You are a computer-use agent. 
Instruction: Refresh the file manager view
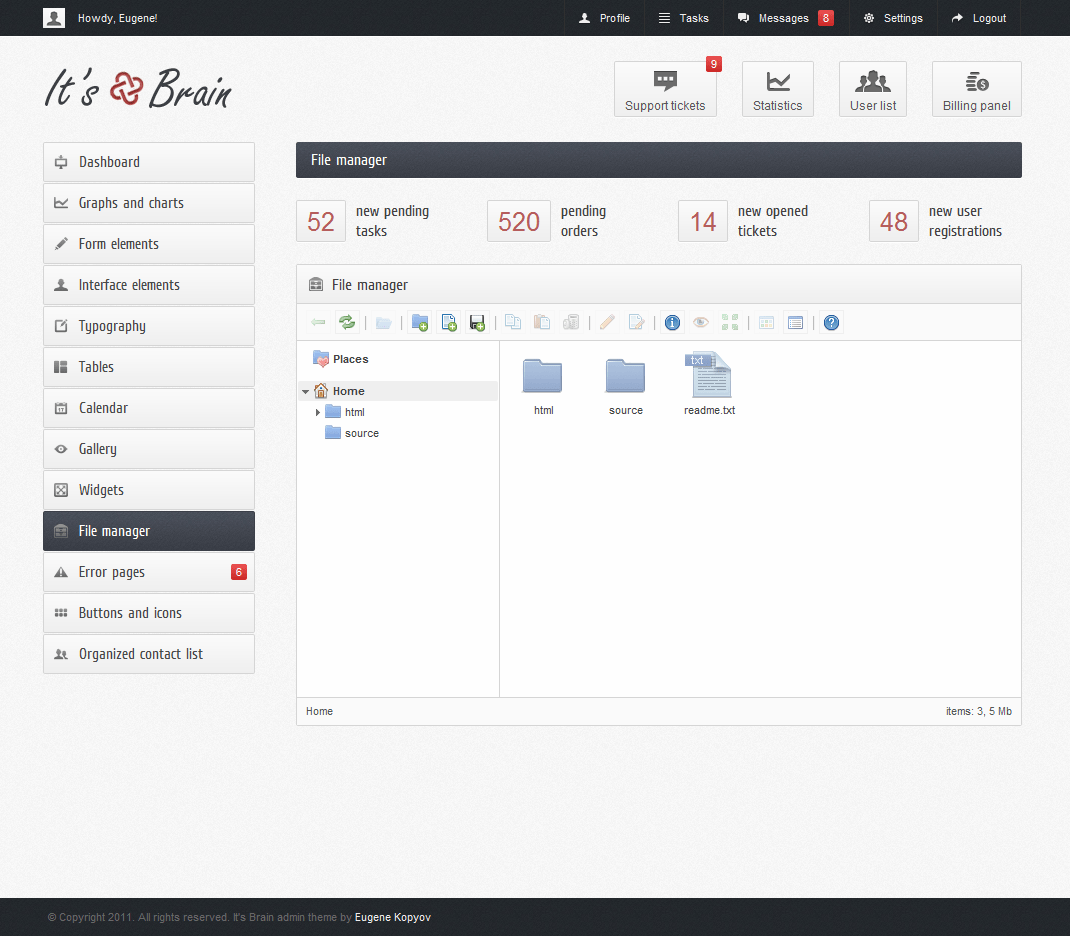pos(347,322)
